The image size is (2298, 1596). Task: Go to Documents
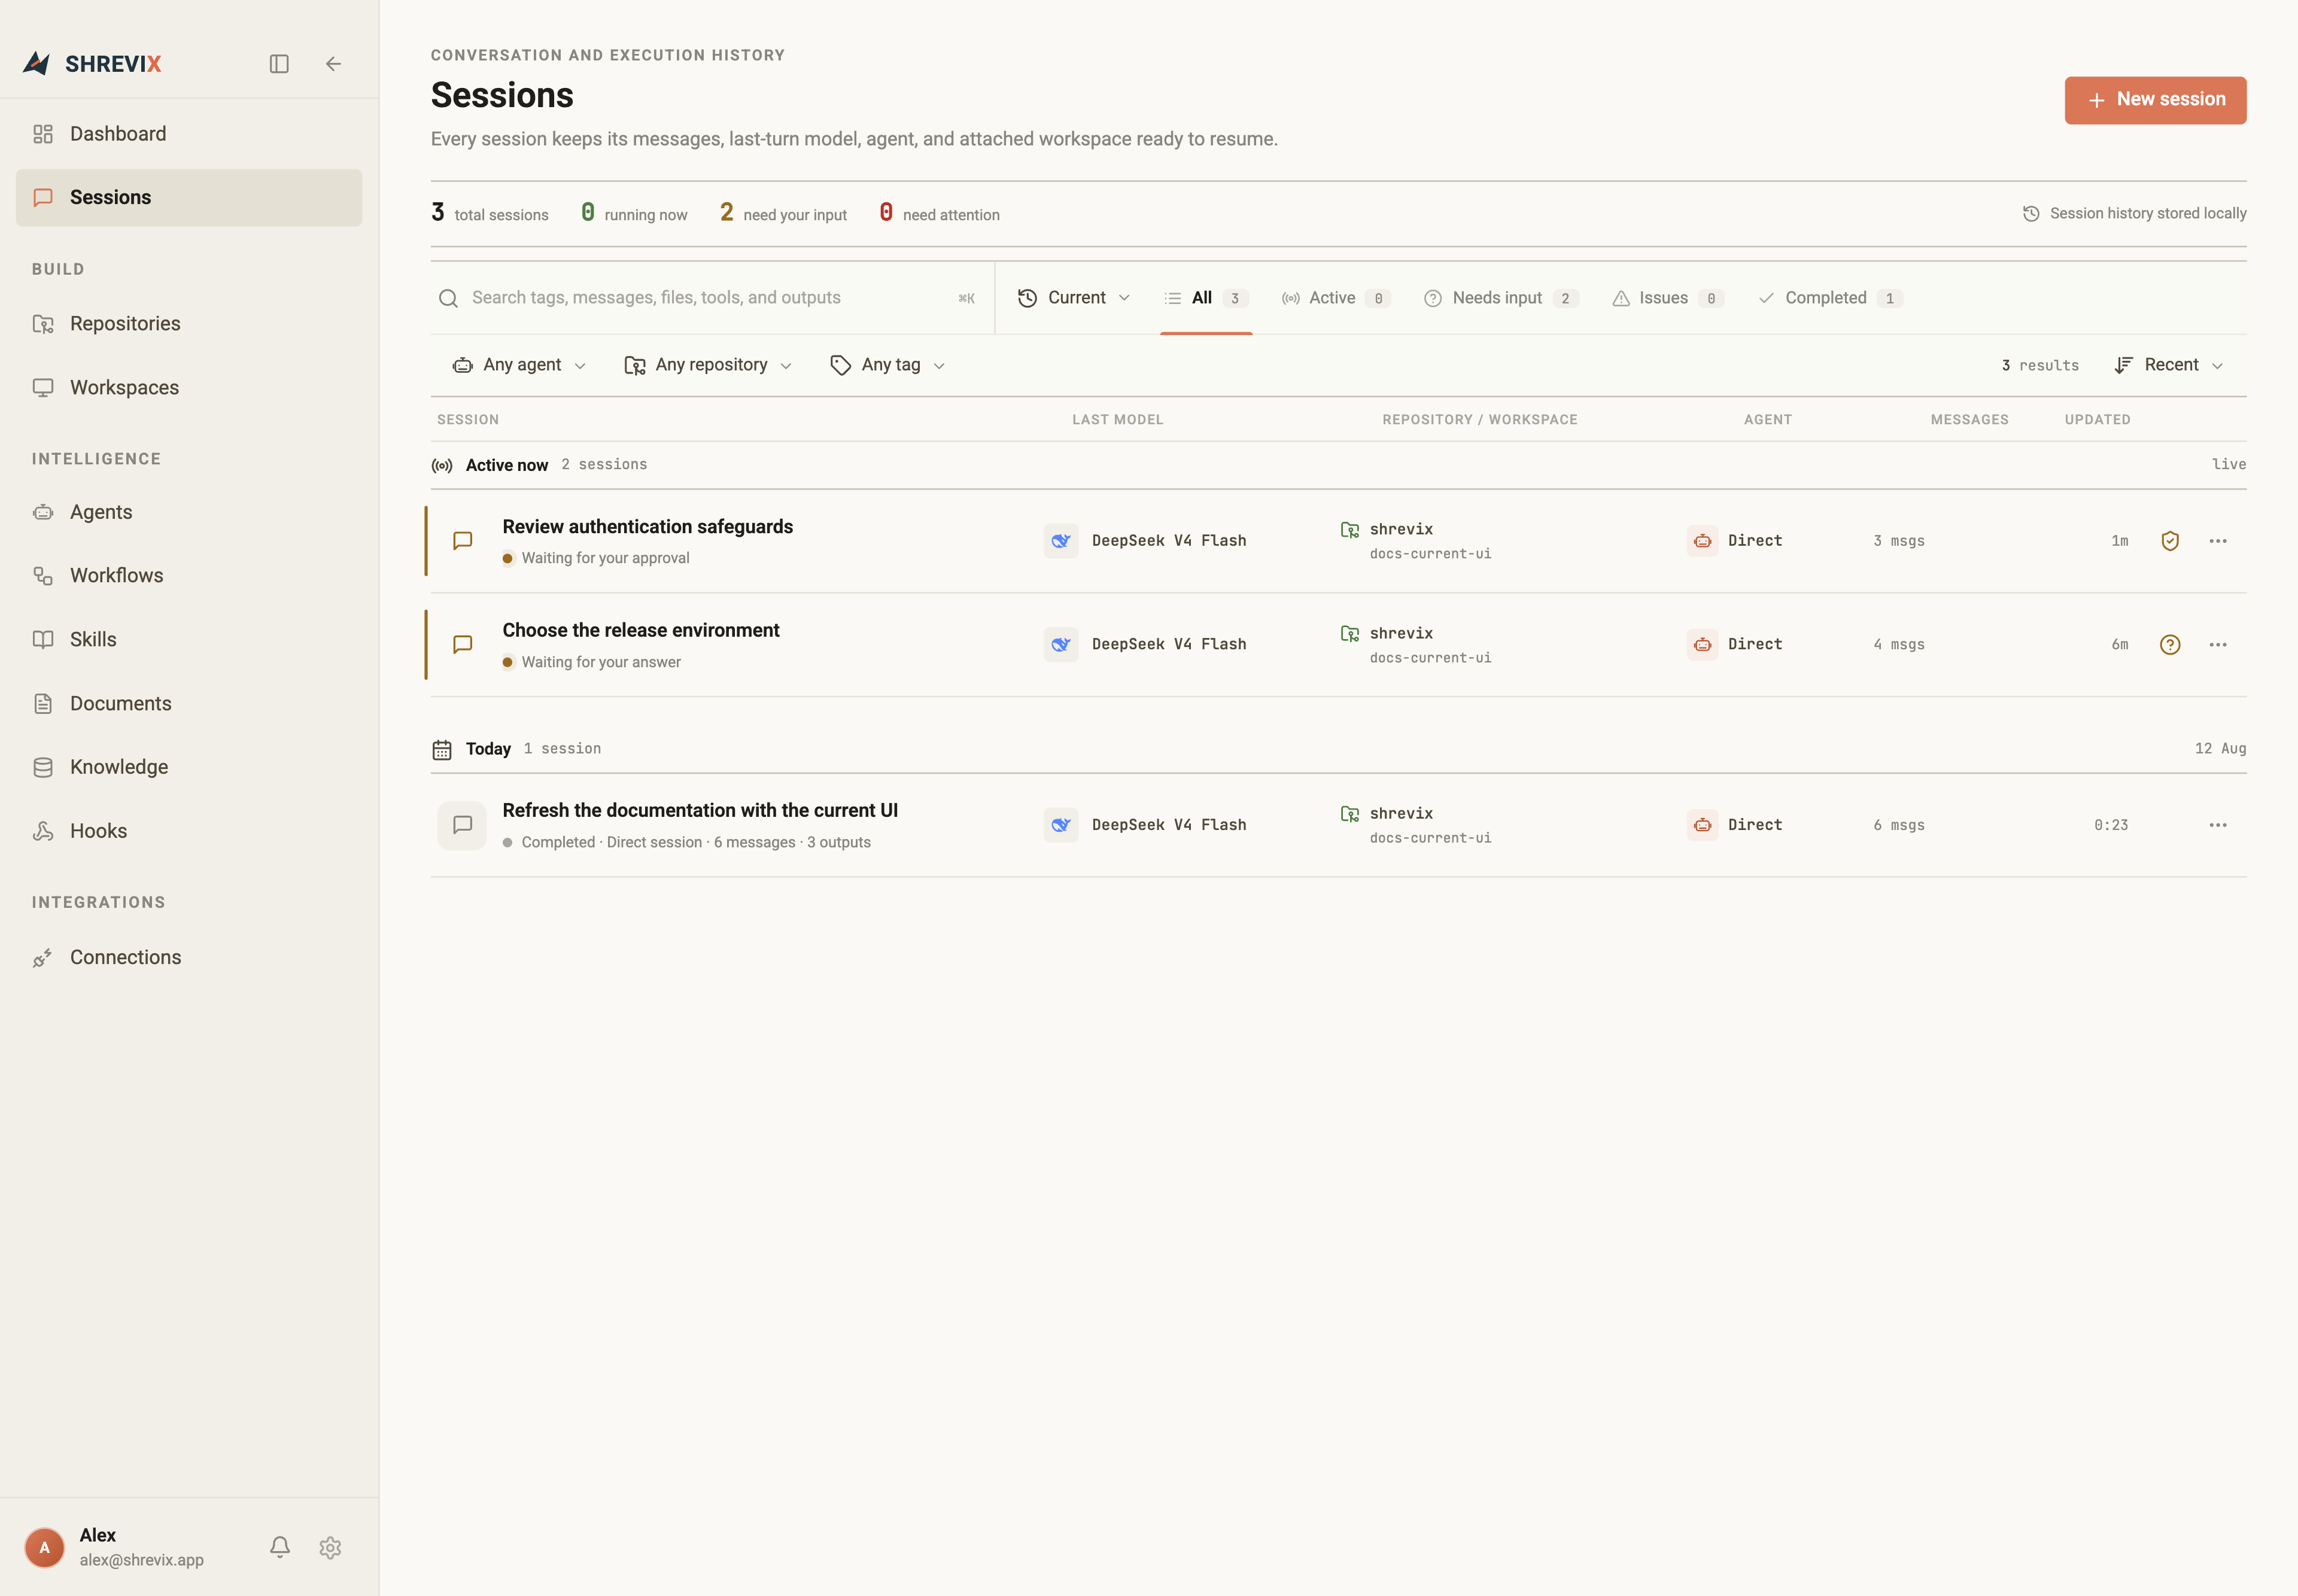coord(189,704)
